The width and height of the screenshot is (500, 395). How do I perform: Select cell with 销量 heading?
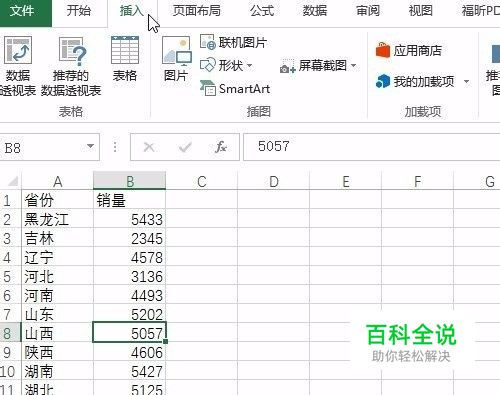point(129,200)
